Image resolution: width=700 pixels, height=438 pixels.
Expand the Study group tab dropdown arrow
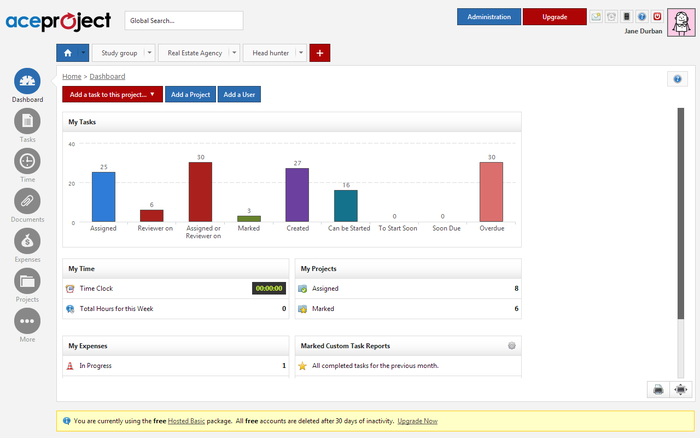150,53
